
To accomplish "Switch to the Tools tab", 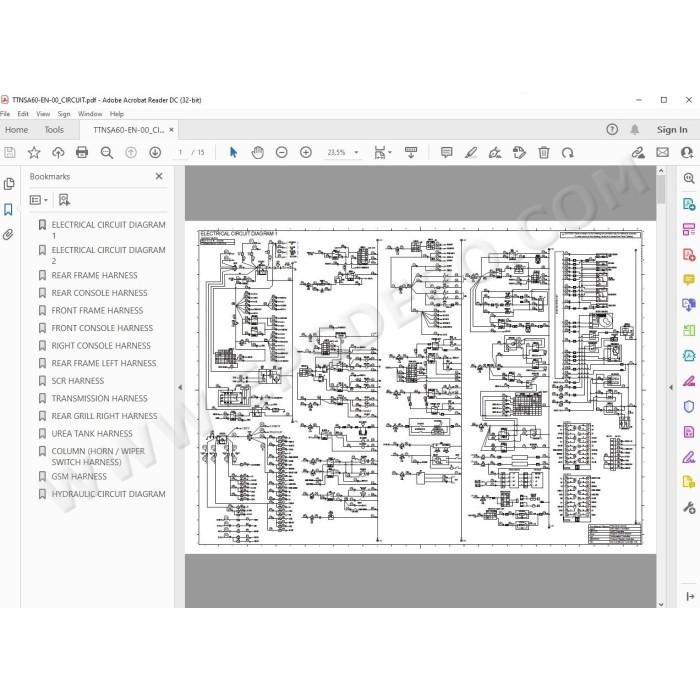I will click(54, 129).
